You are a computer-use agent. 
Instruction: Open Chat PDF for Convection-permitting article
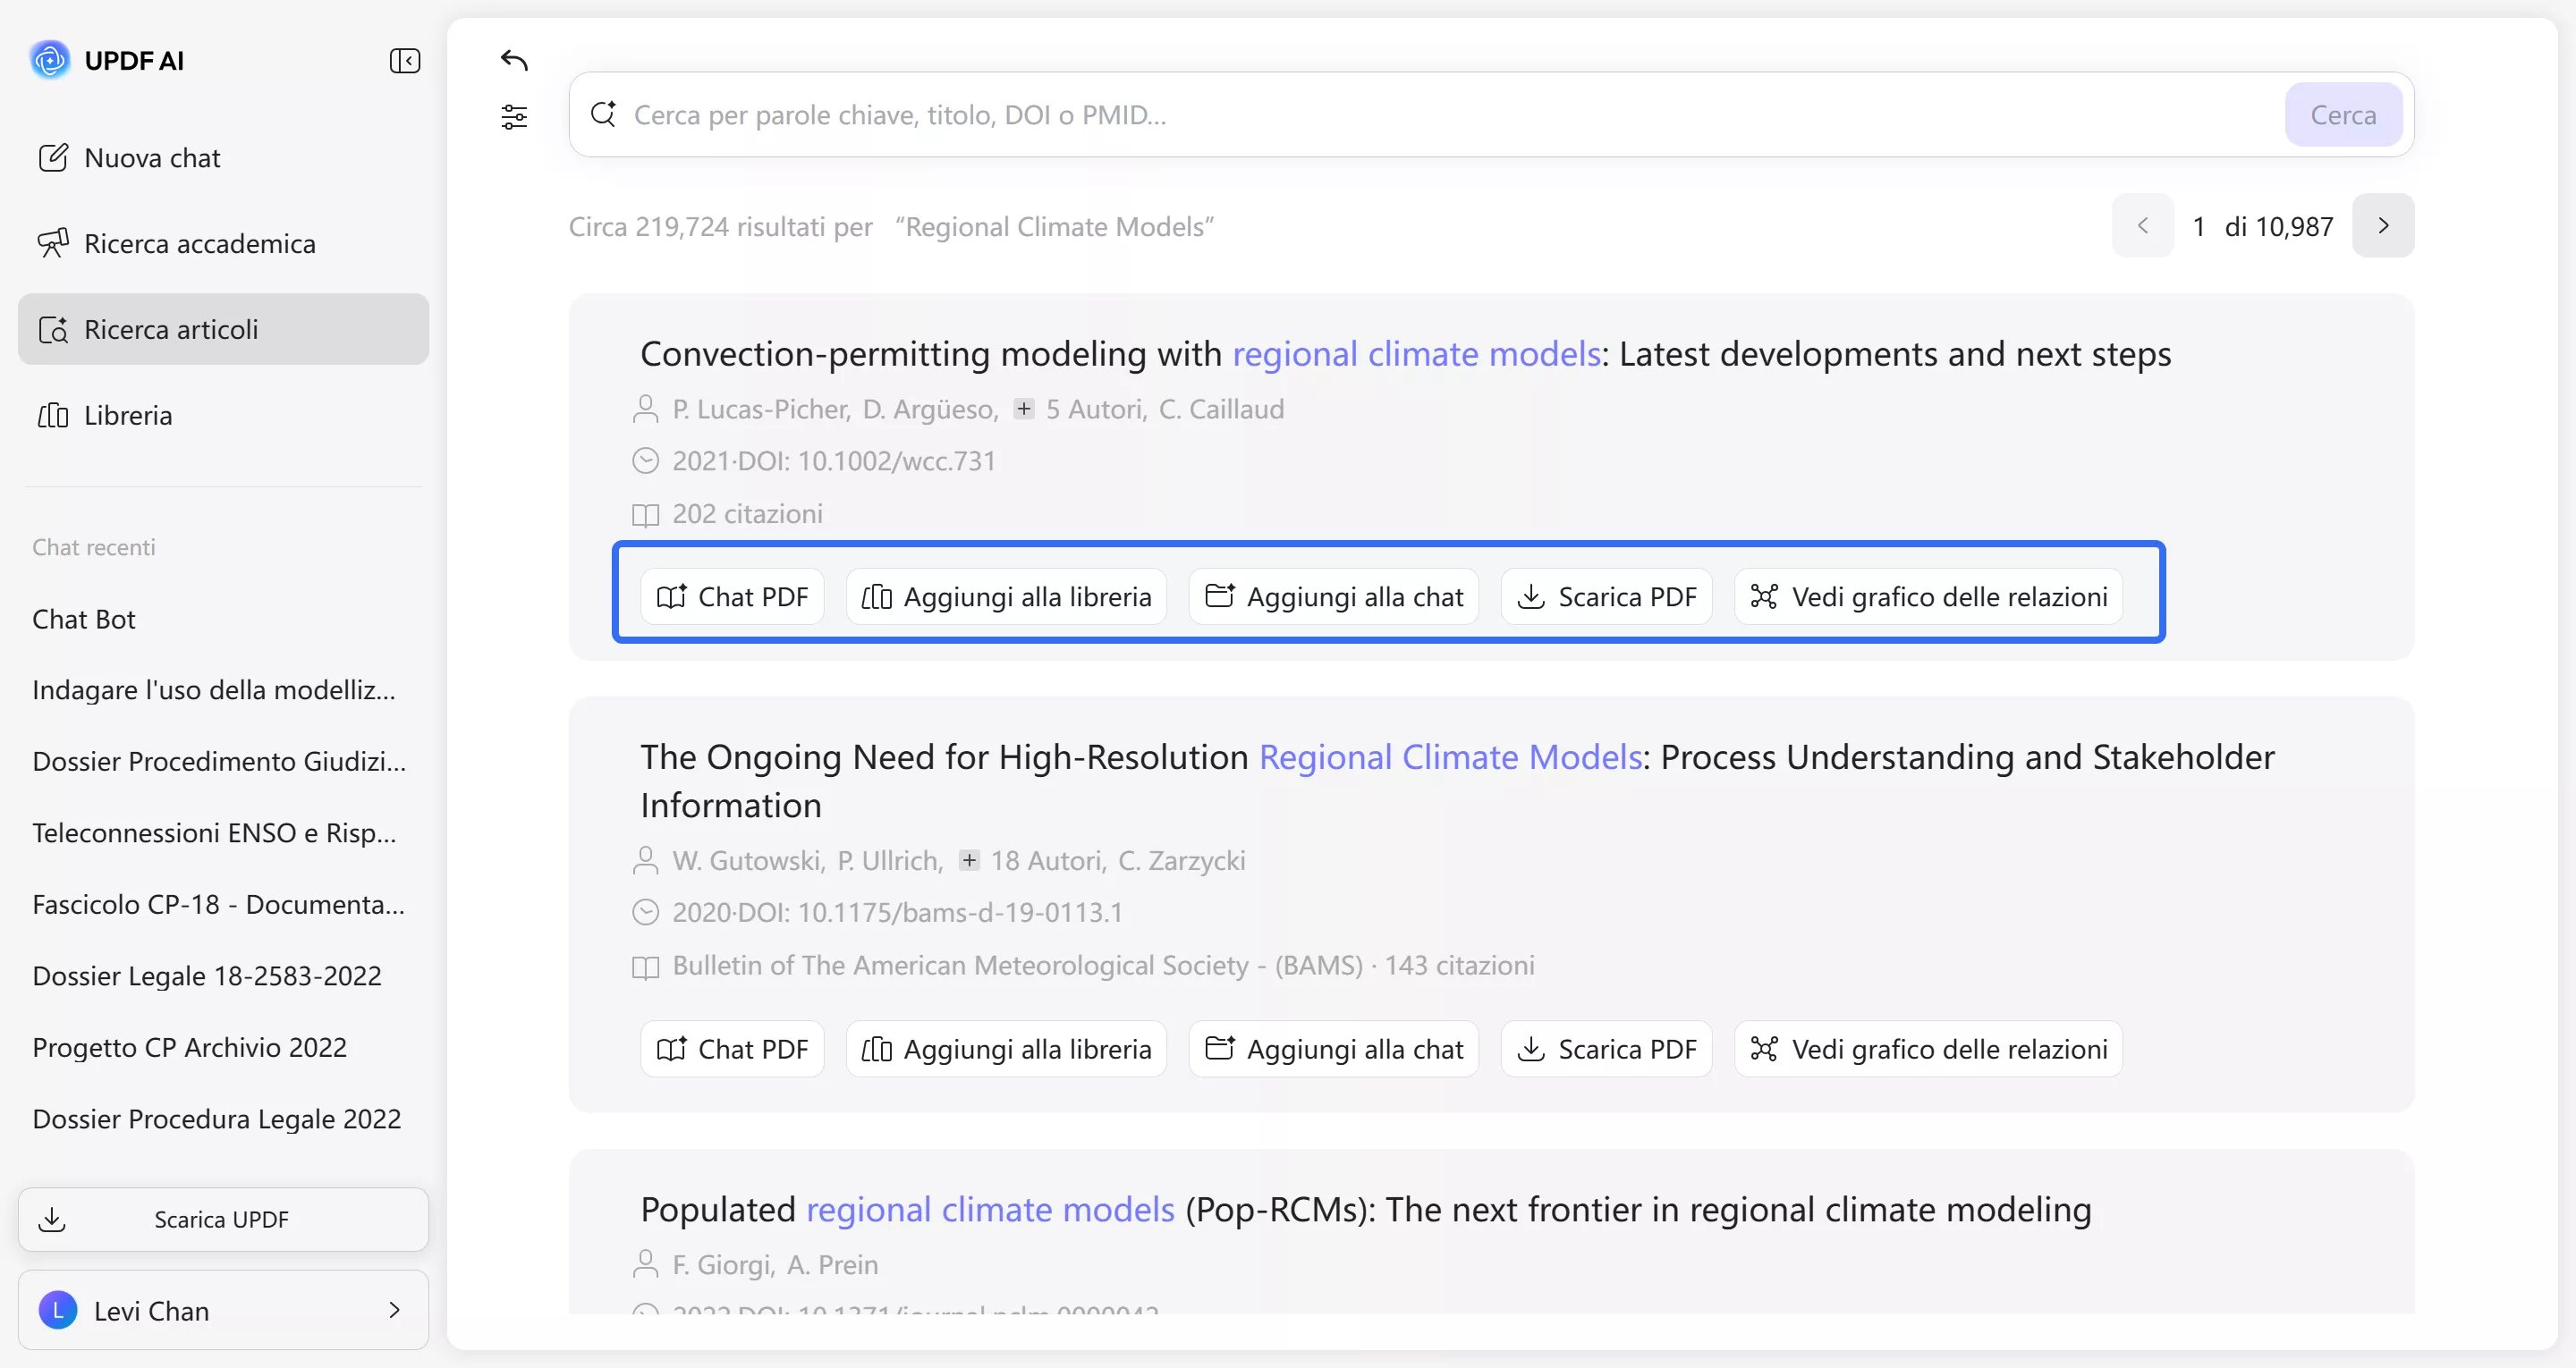tap(732, 597)
